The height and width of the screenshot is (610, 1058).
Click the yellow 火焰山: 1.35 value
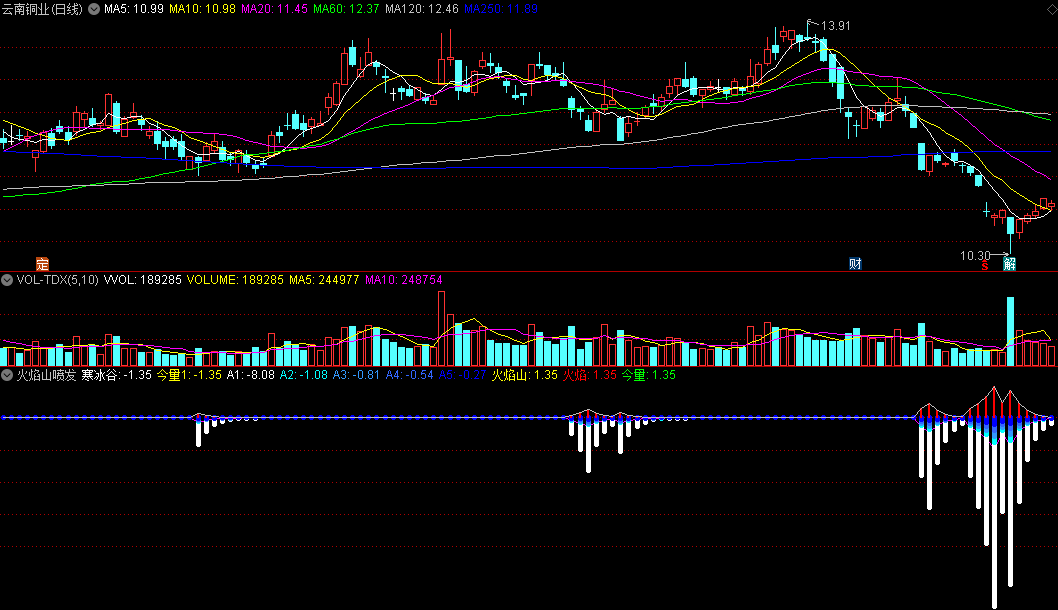pyautogui.click(x=525, y=375)
